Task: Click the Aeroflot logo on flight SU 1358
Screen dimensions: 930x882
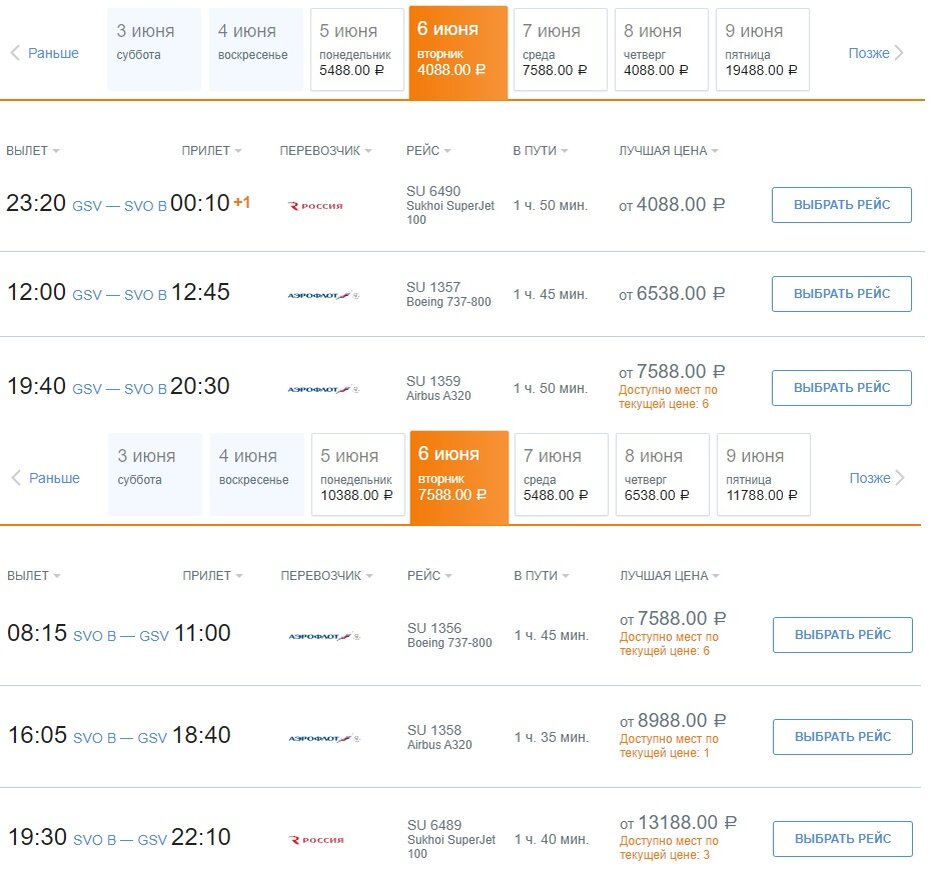Action: tap(324, 738)
